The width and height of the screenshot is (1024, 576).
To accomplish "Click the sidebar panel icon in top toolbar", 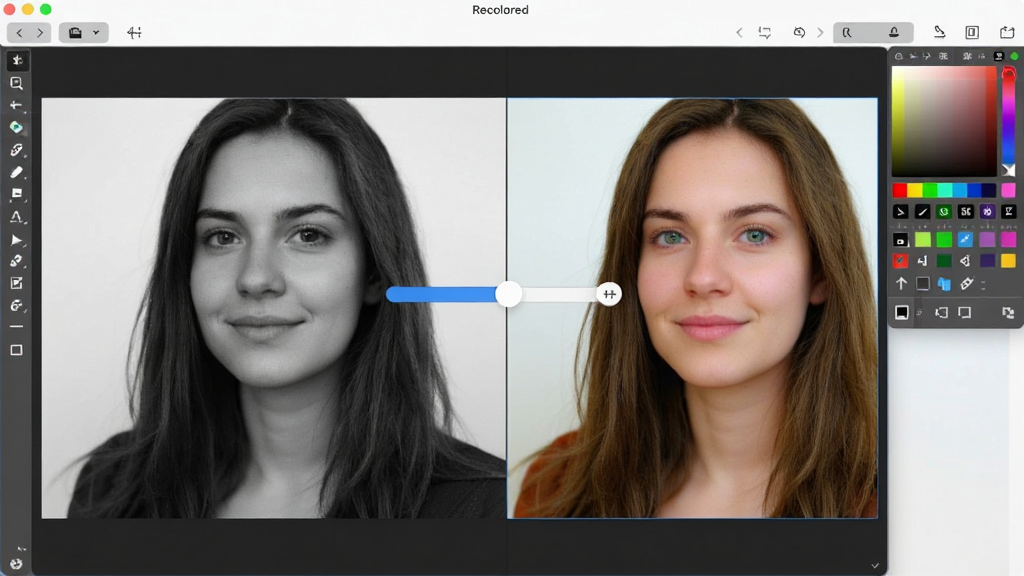I will 972,32.
